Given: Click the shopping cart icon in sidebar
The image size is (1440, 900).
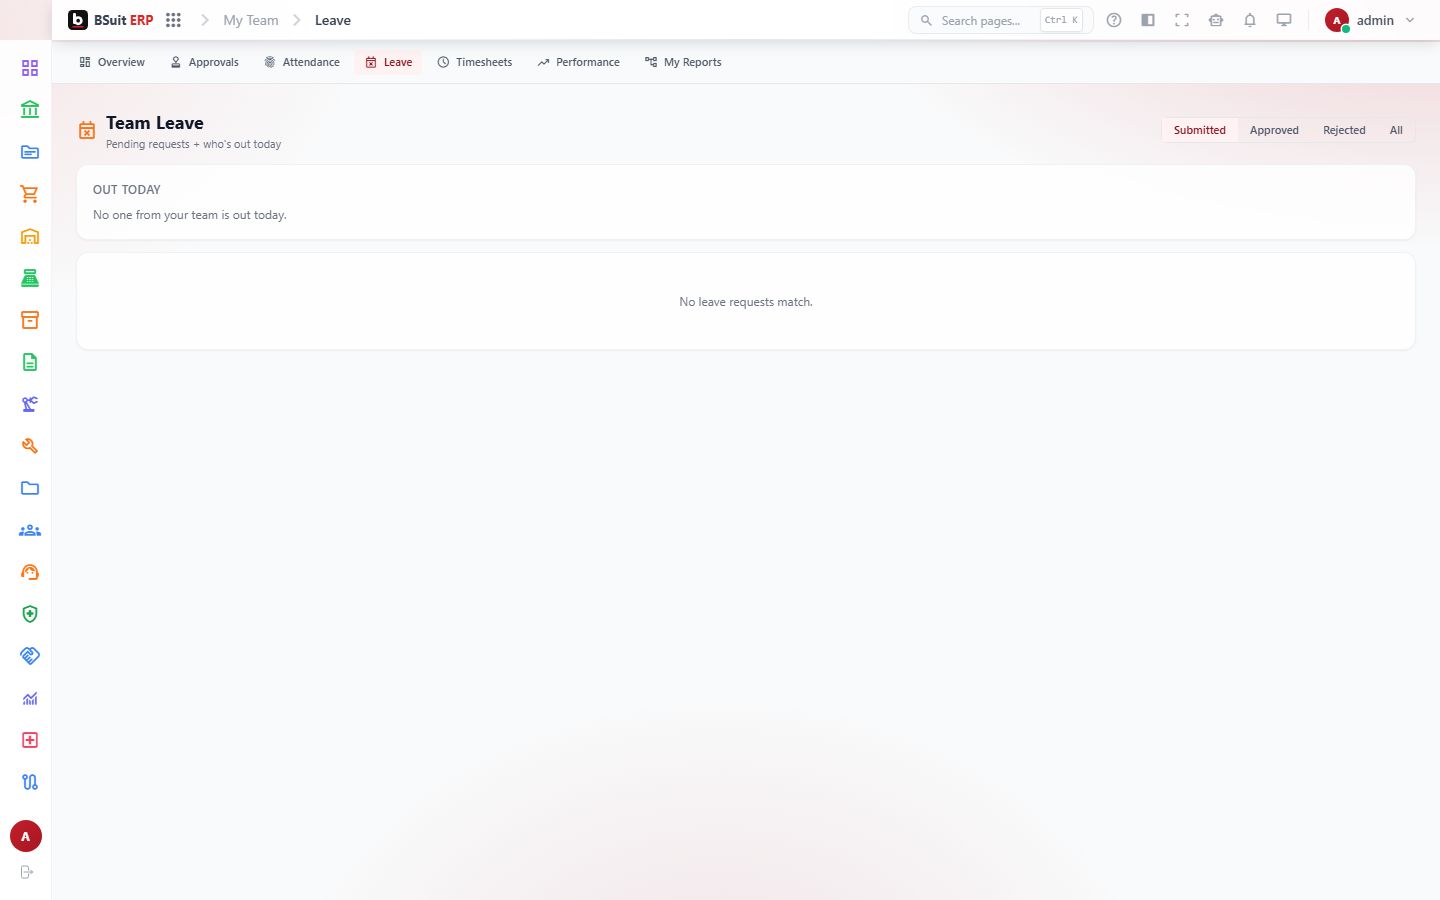Looking at the screenshot, I should (30, 194).
